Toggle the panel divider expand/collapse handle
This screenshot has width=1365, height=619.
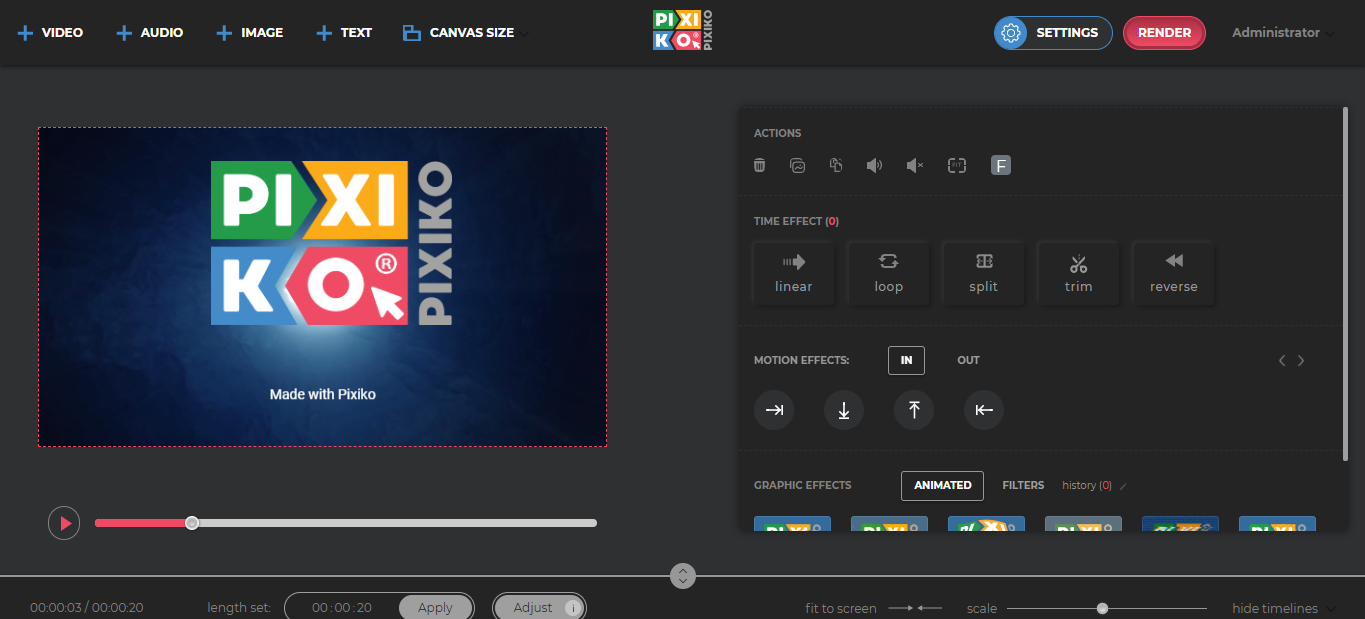click(x=683, y=576)
